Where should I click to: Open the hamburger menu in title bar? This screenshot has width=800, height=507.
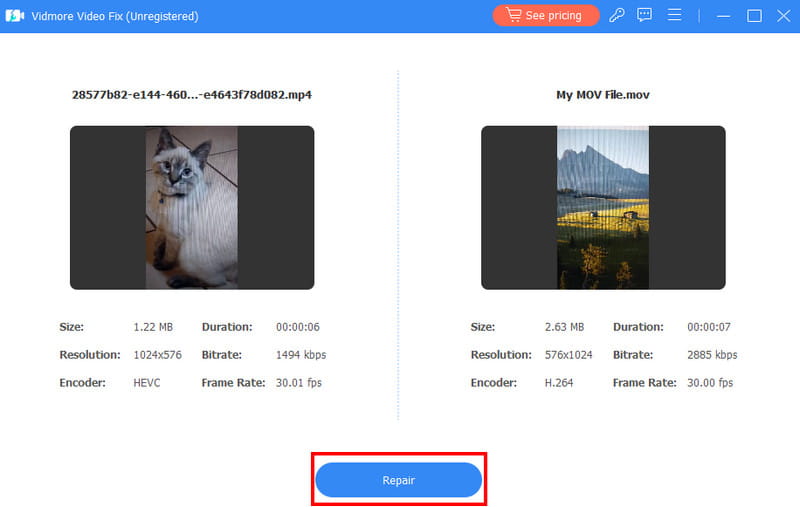coord(675,16)
